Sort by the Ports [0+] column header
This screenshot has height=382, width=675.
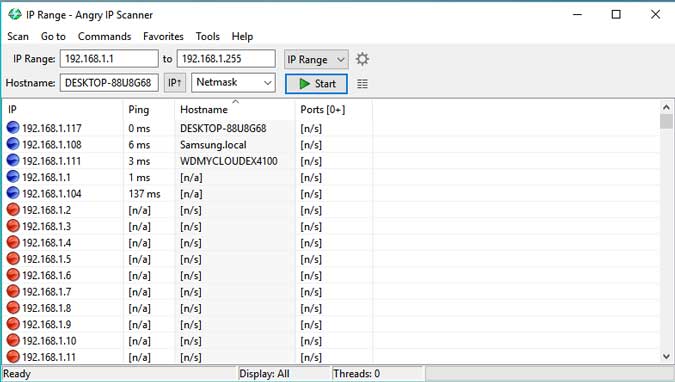click(x=334, y=109)
